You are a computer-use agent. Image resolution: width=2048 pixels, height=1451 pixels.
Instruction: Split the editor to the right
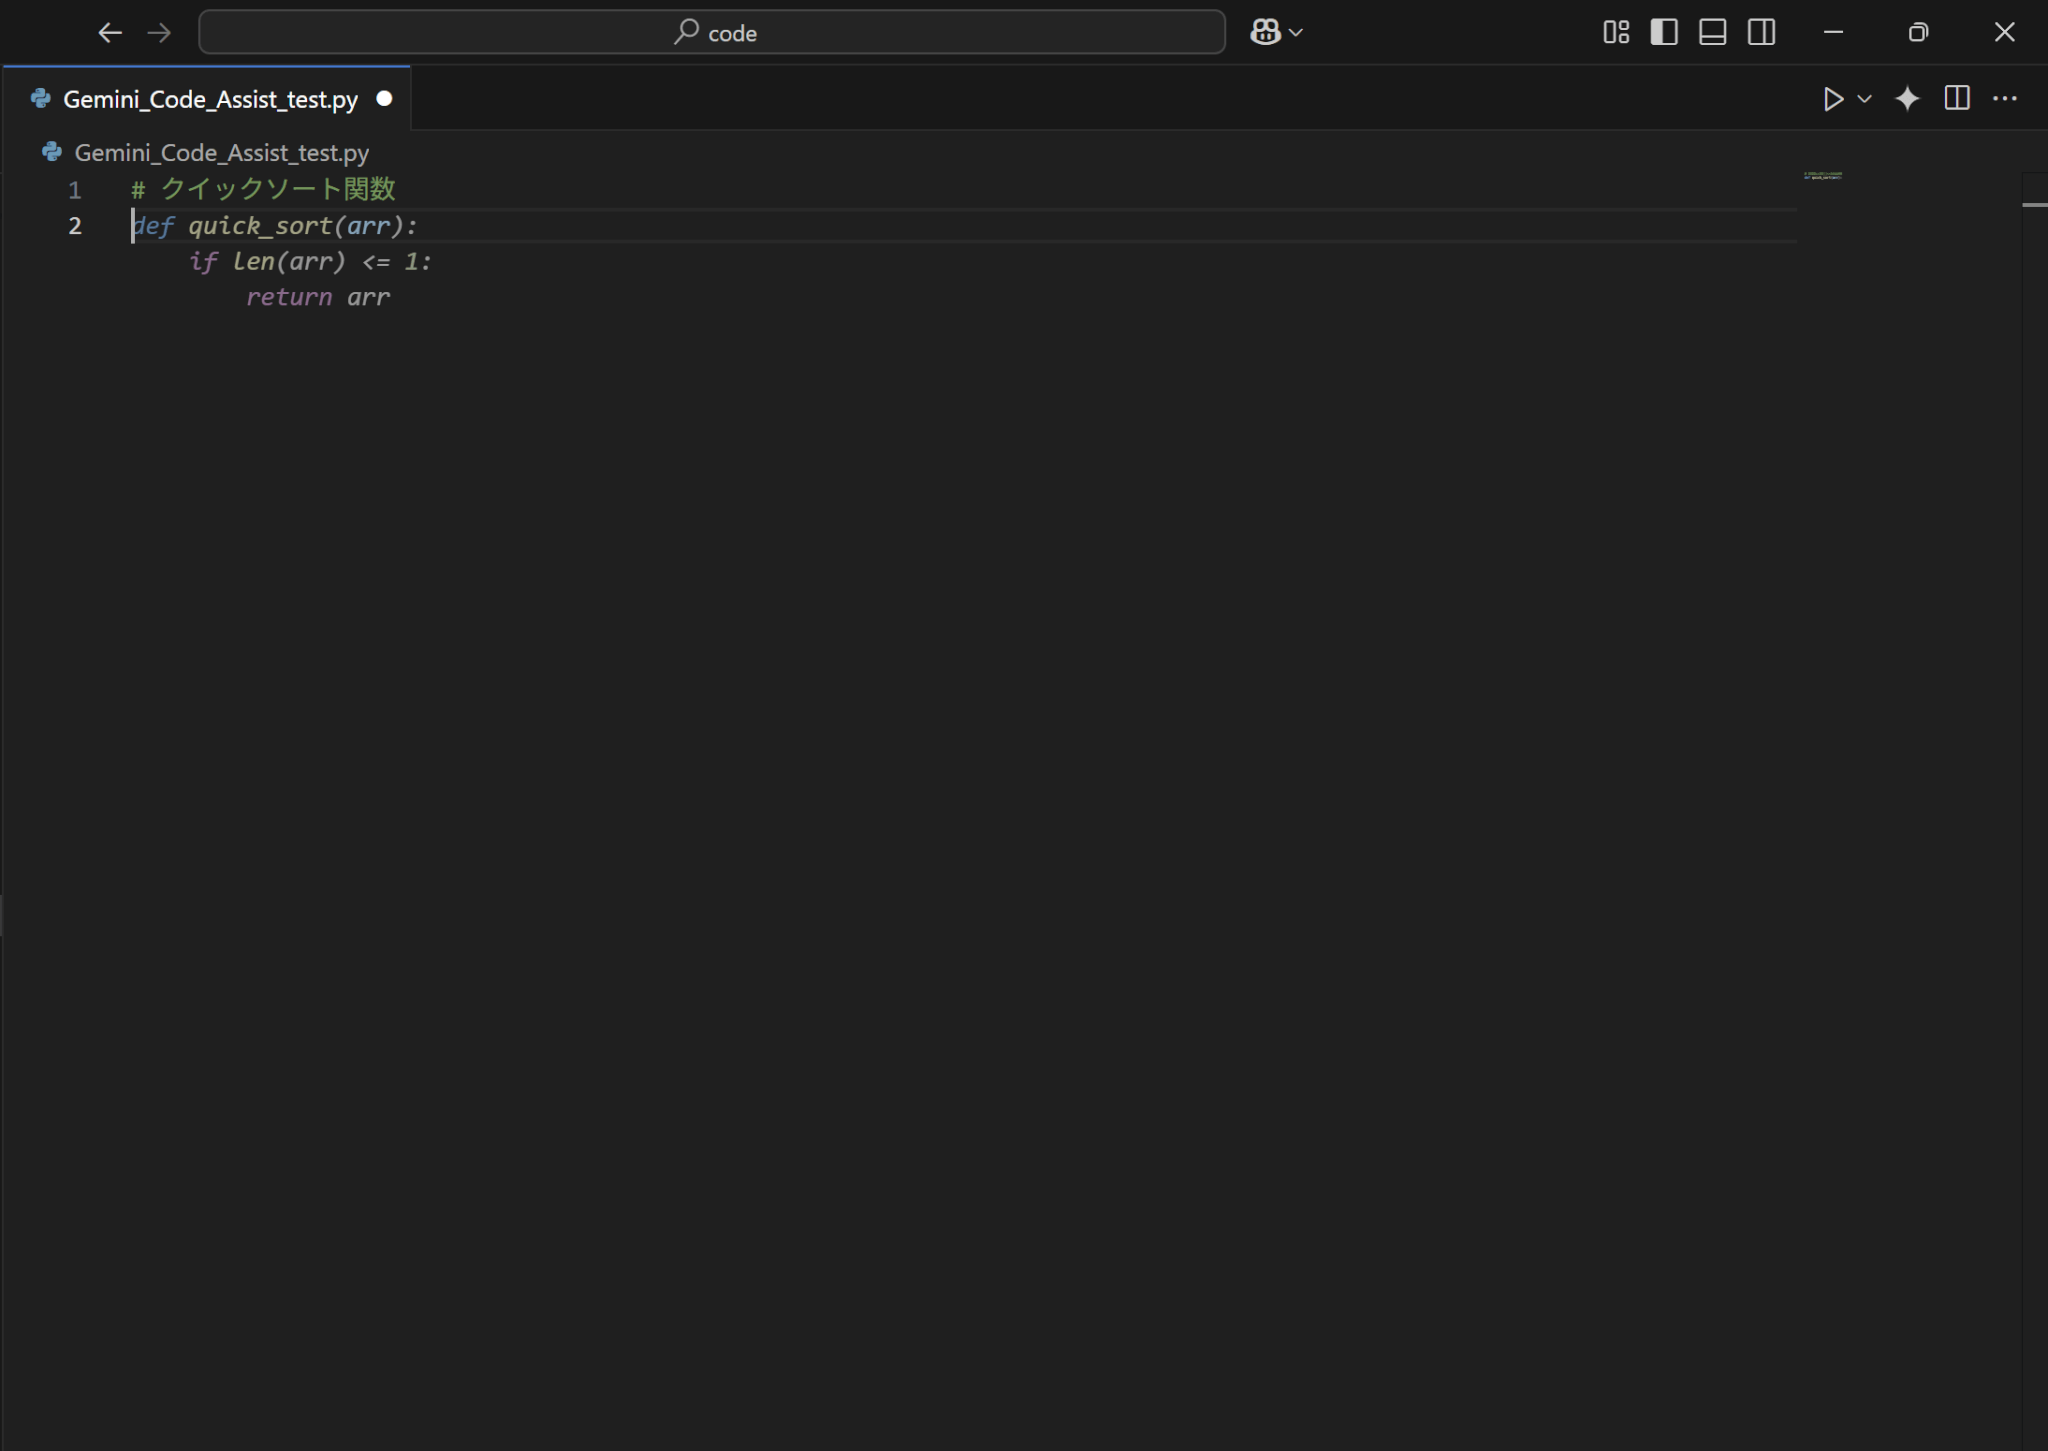pos(1957,98)
